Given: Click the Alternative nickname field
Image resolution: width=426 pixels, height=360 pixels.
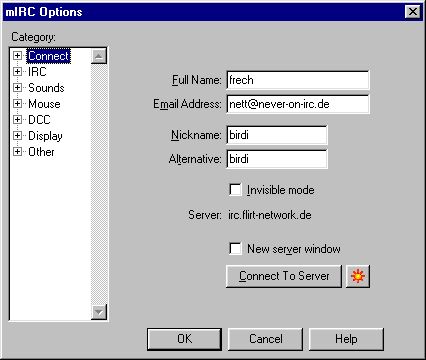Looking at the screenshot, I should pos(277,159).
